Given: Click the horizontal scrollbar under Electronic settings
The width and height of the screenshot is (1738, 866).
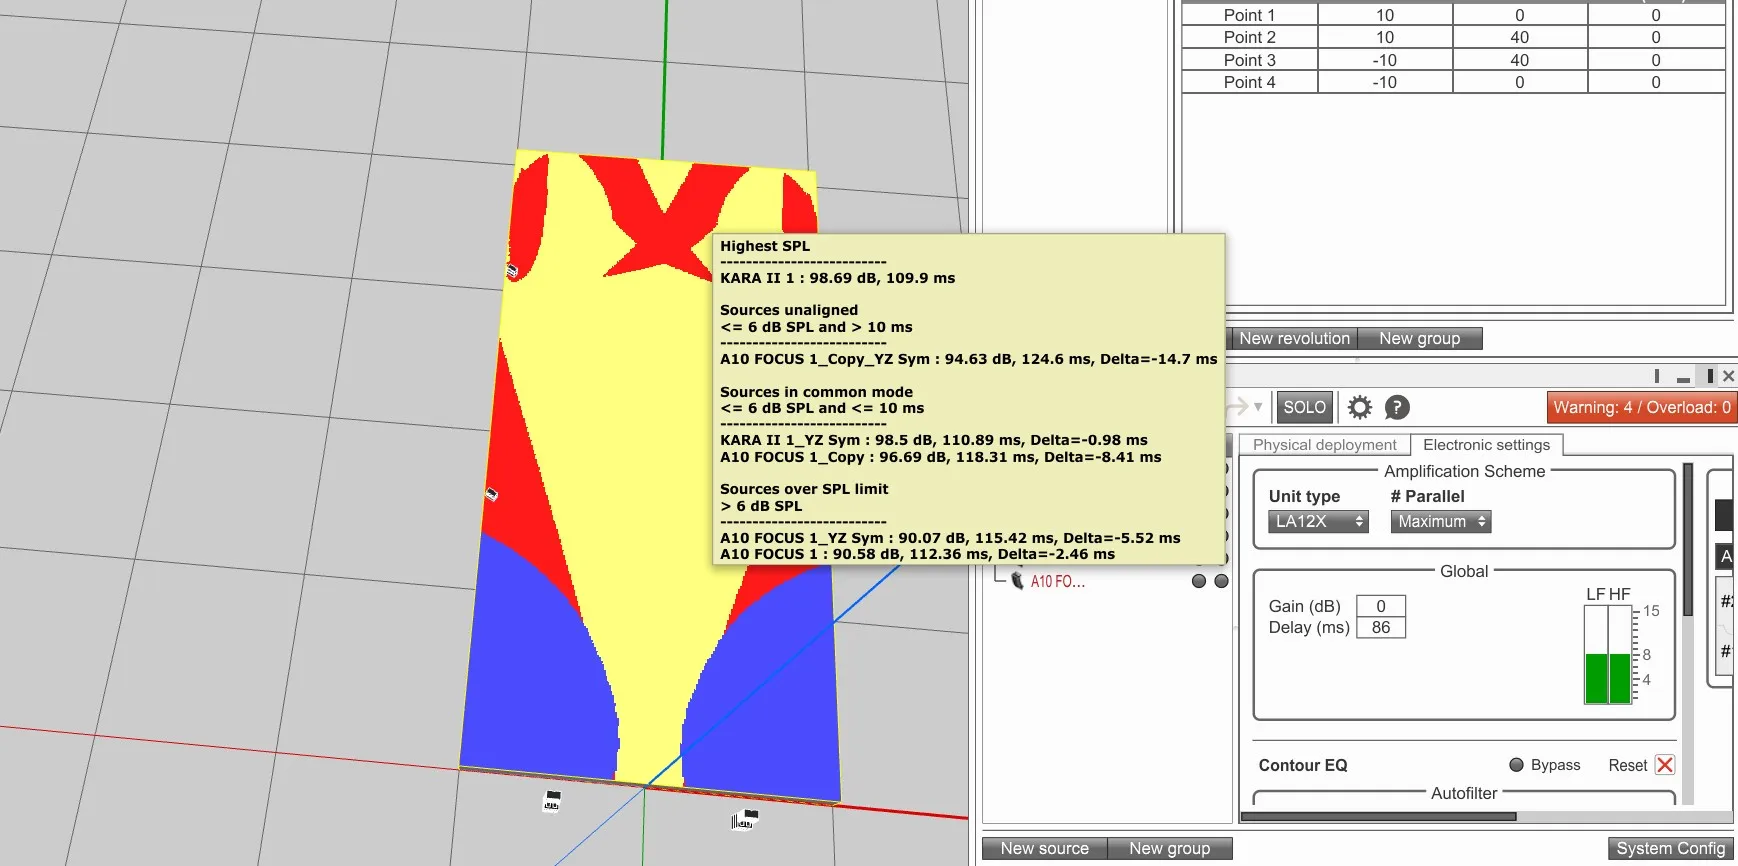Looking at the screenshot, I should click(x=1378, y=817).
